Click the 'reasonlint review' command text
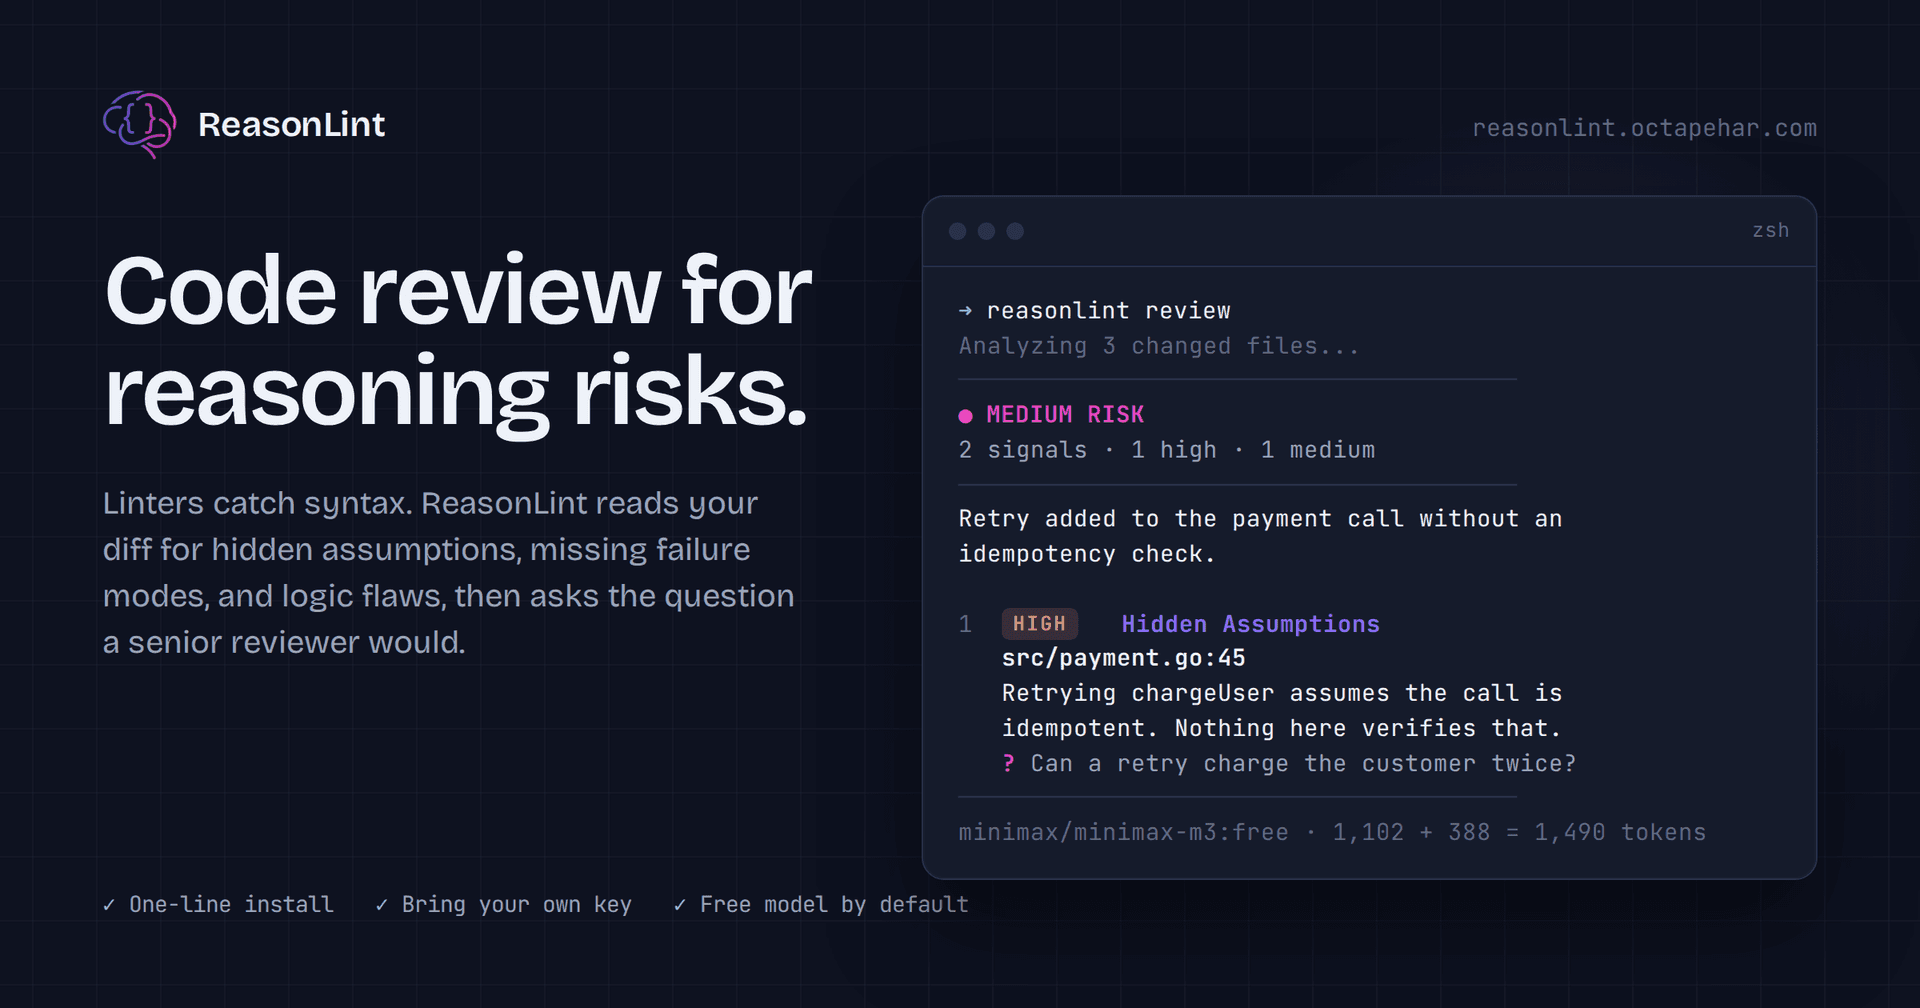The height and width of the screenshot is (1008, 1920). [x=1108, y=311]
